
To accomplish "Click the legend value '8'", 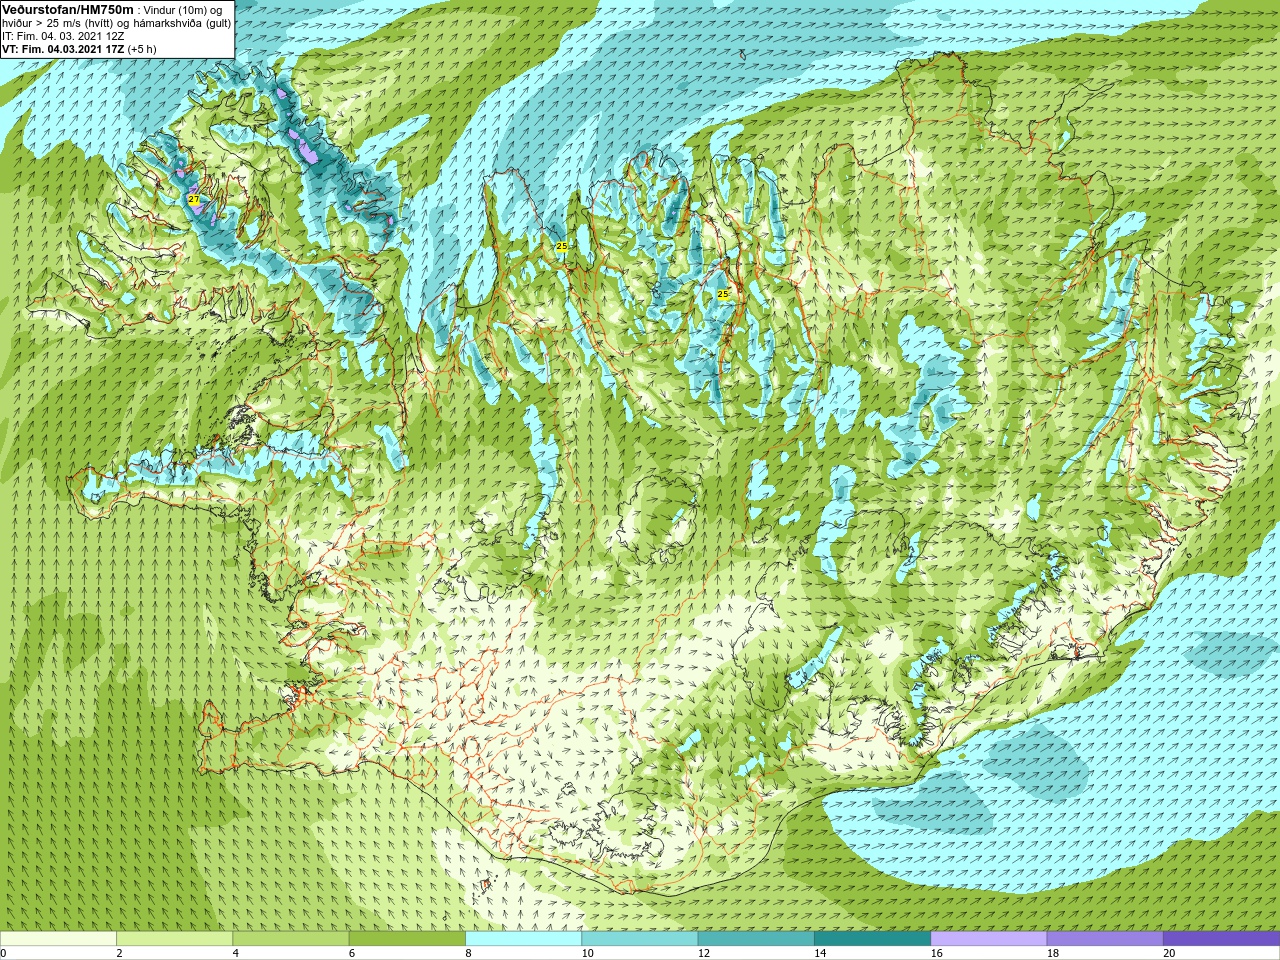I will click(x=468, y=953).
